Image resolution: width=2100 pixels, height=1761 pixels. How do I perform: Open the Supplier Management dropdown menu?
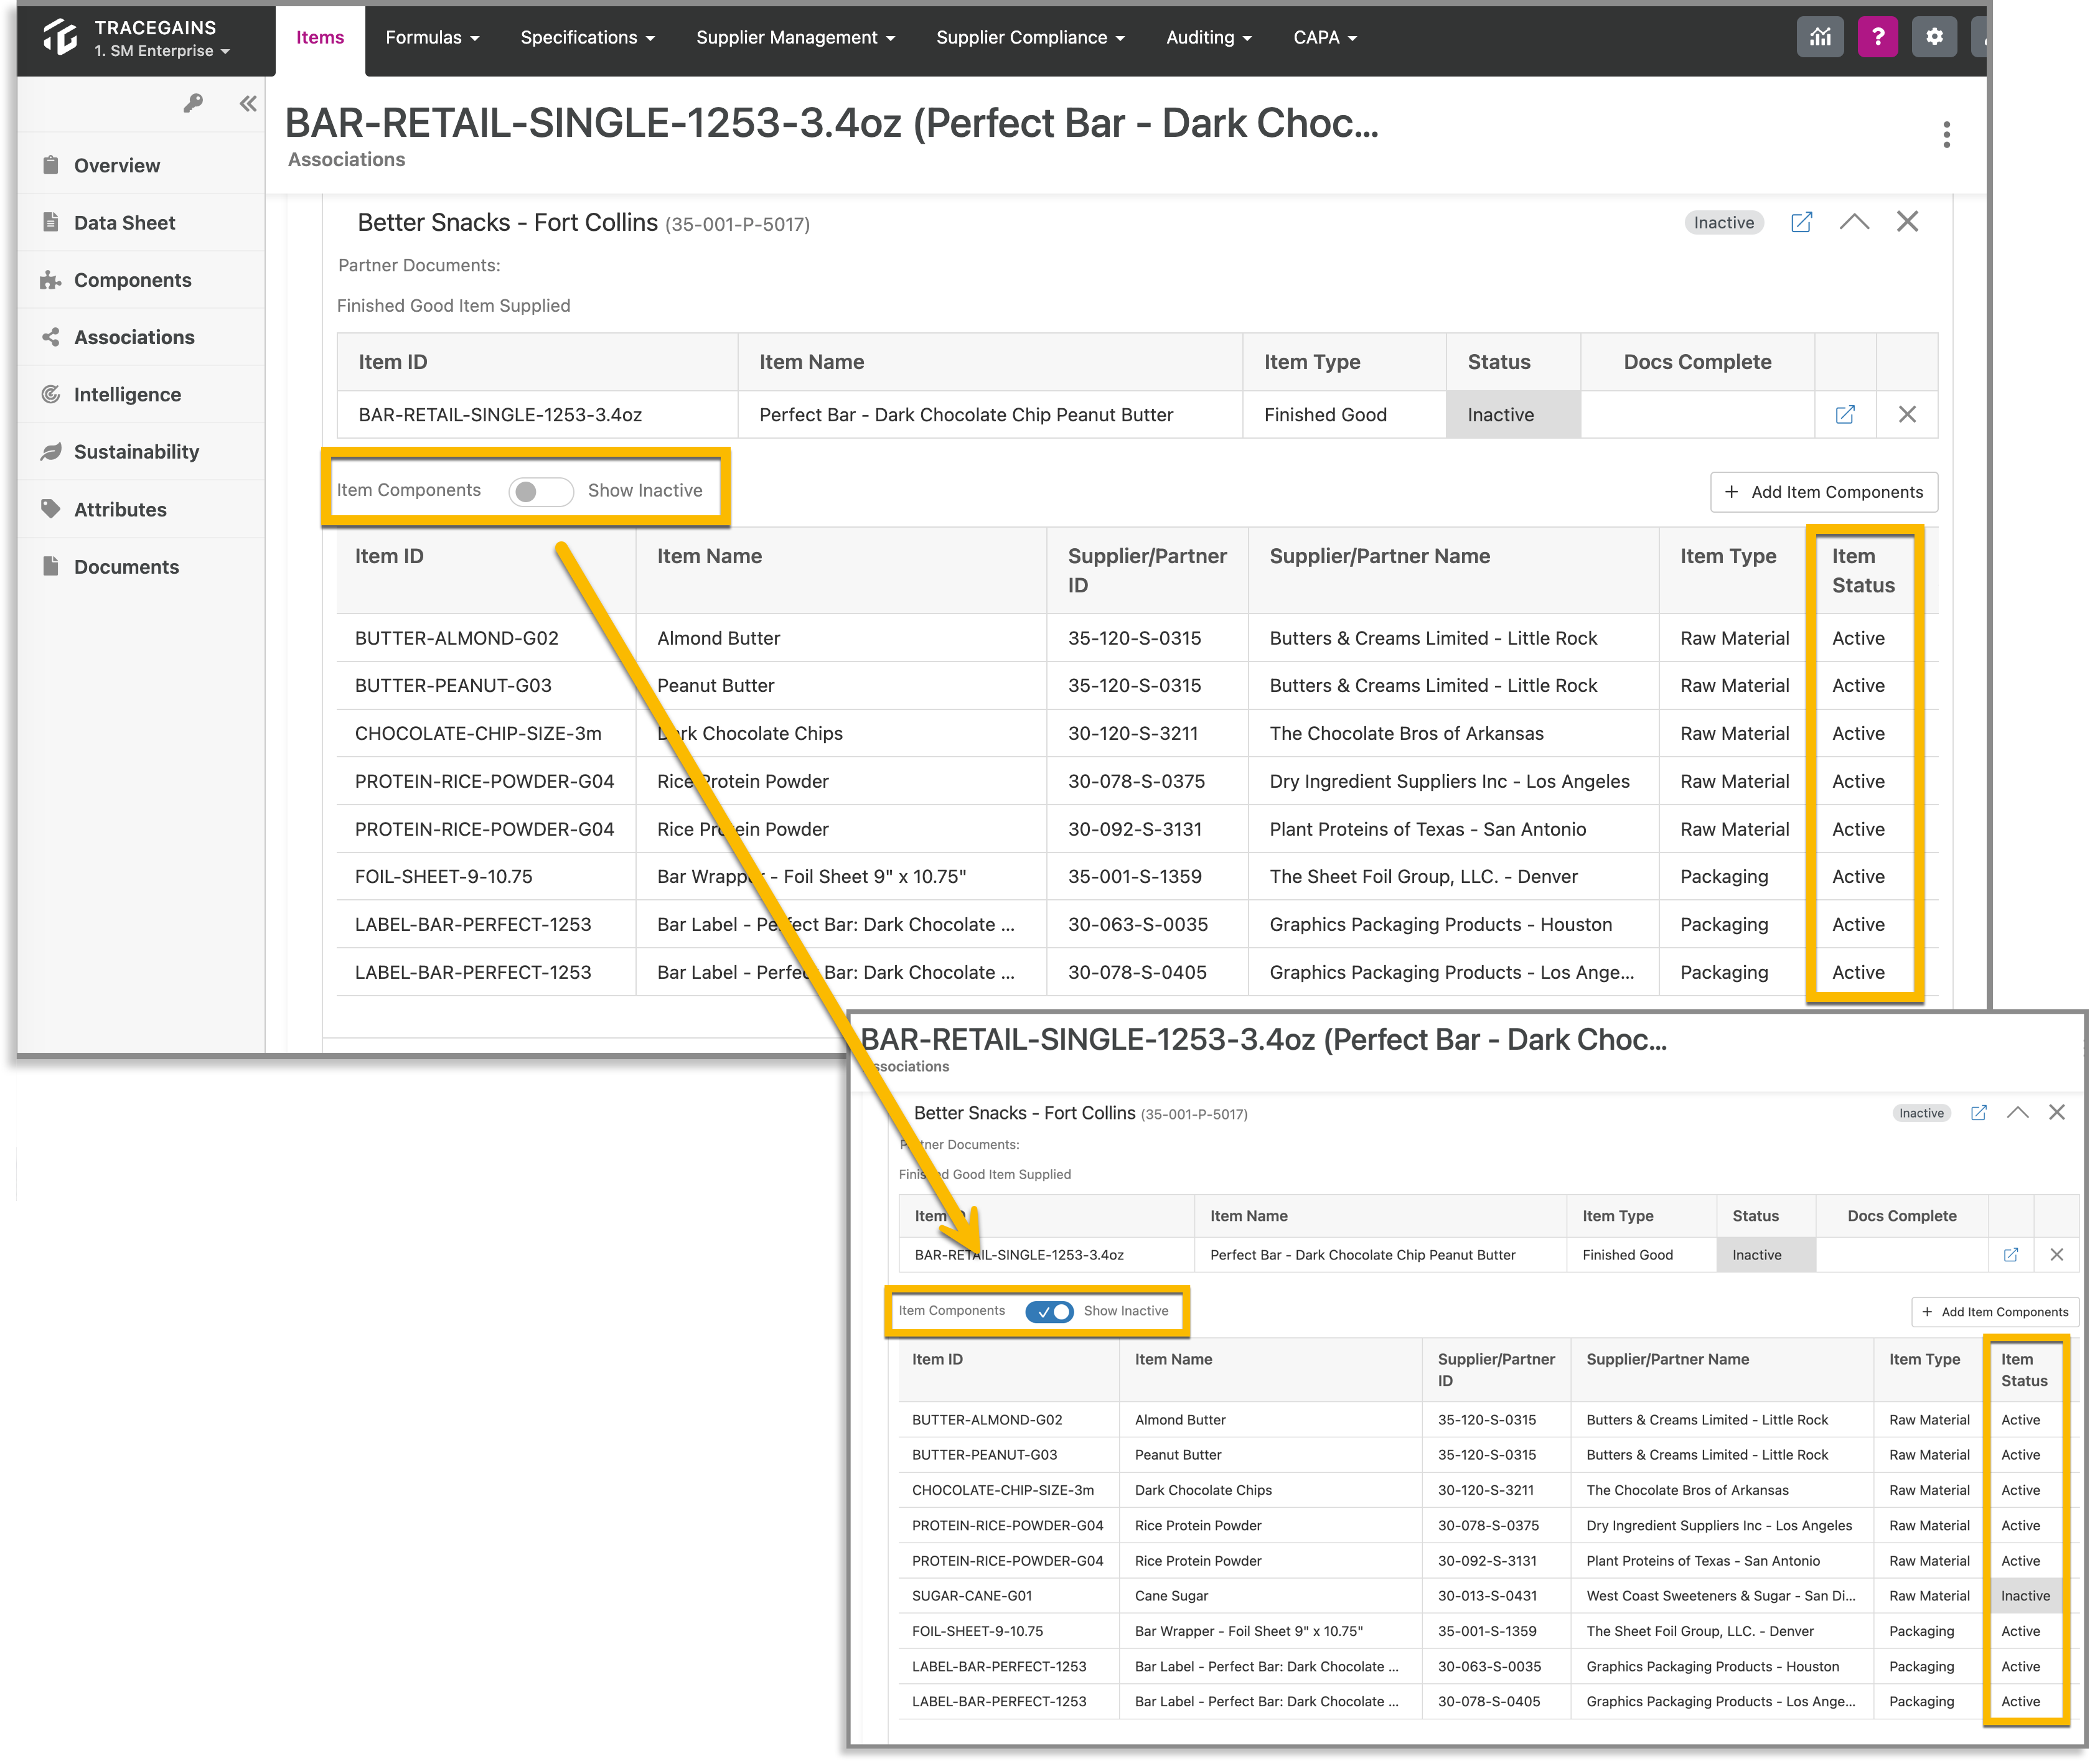click(x=795, y=37)
